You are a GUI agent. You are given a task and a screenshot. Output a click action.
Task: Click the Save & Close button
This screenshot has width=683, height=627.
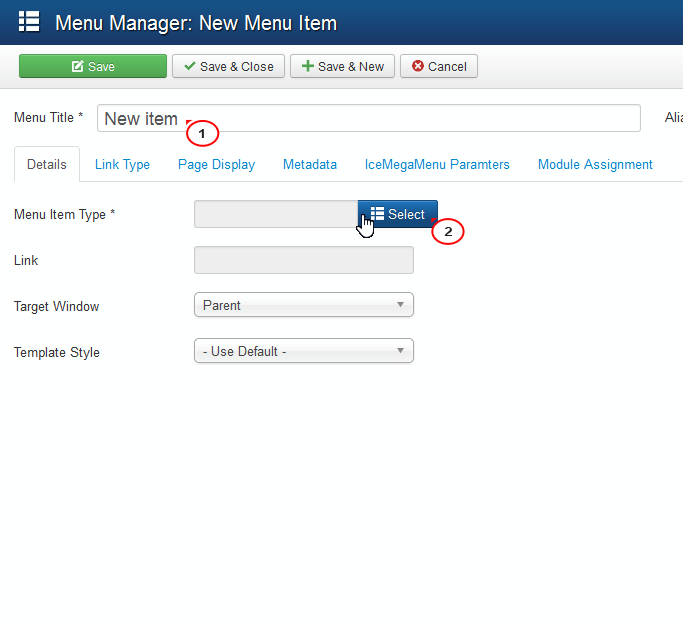(228, 66)
